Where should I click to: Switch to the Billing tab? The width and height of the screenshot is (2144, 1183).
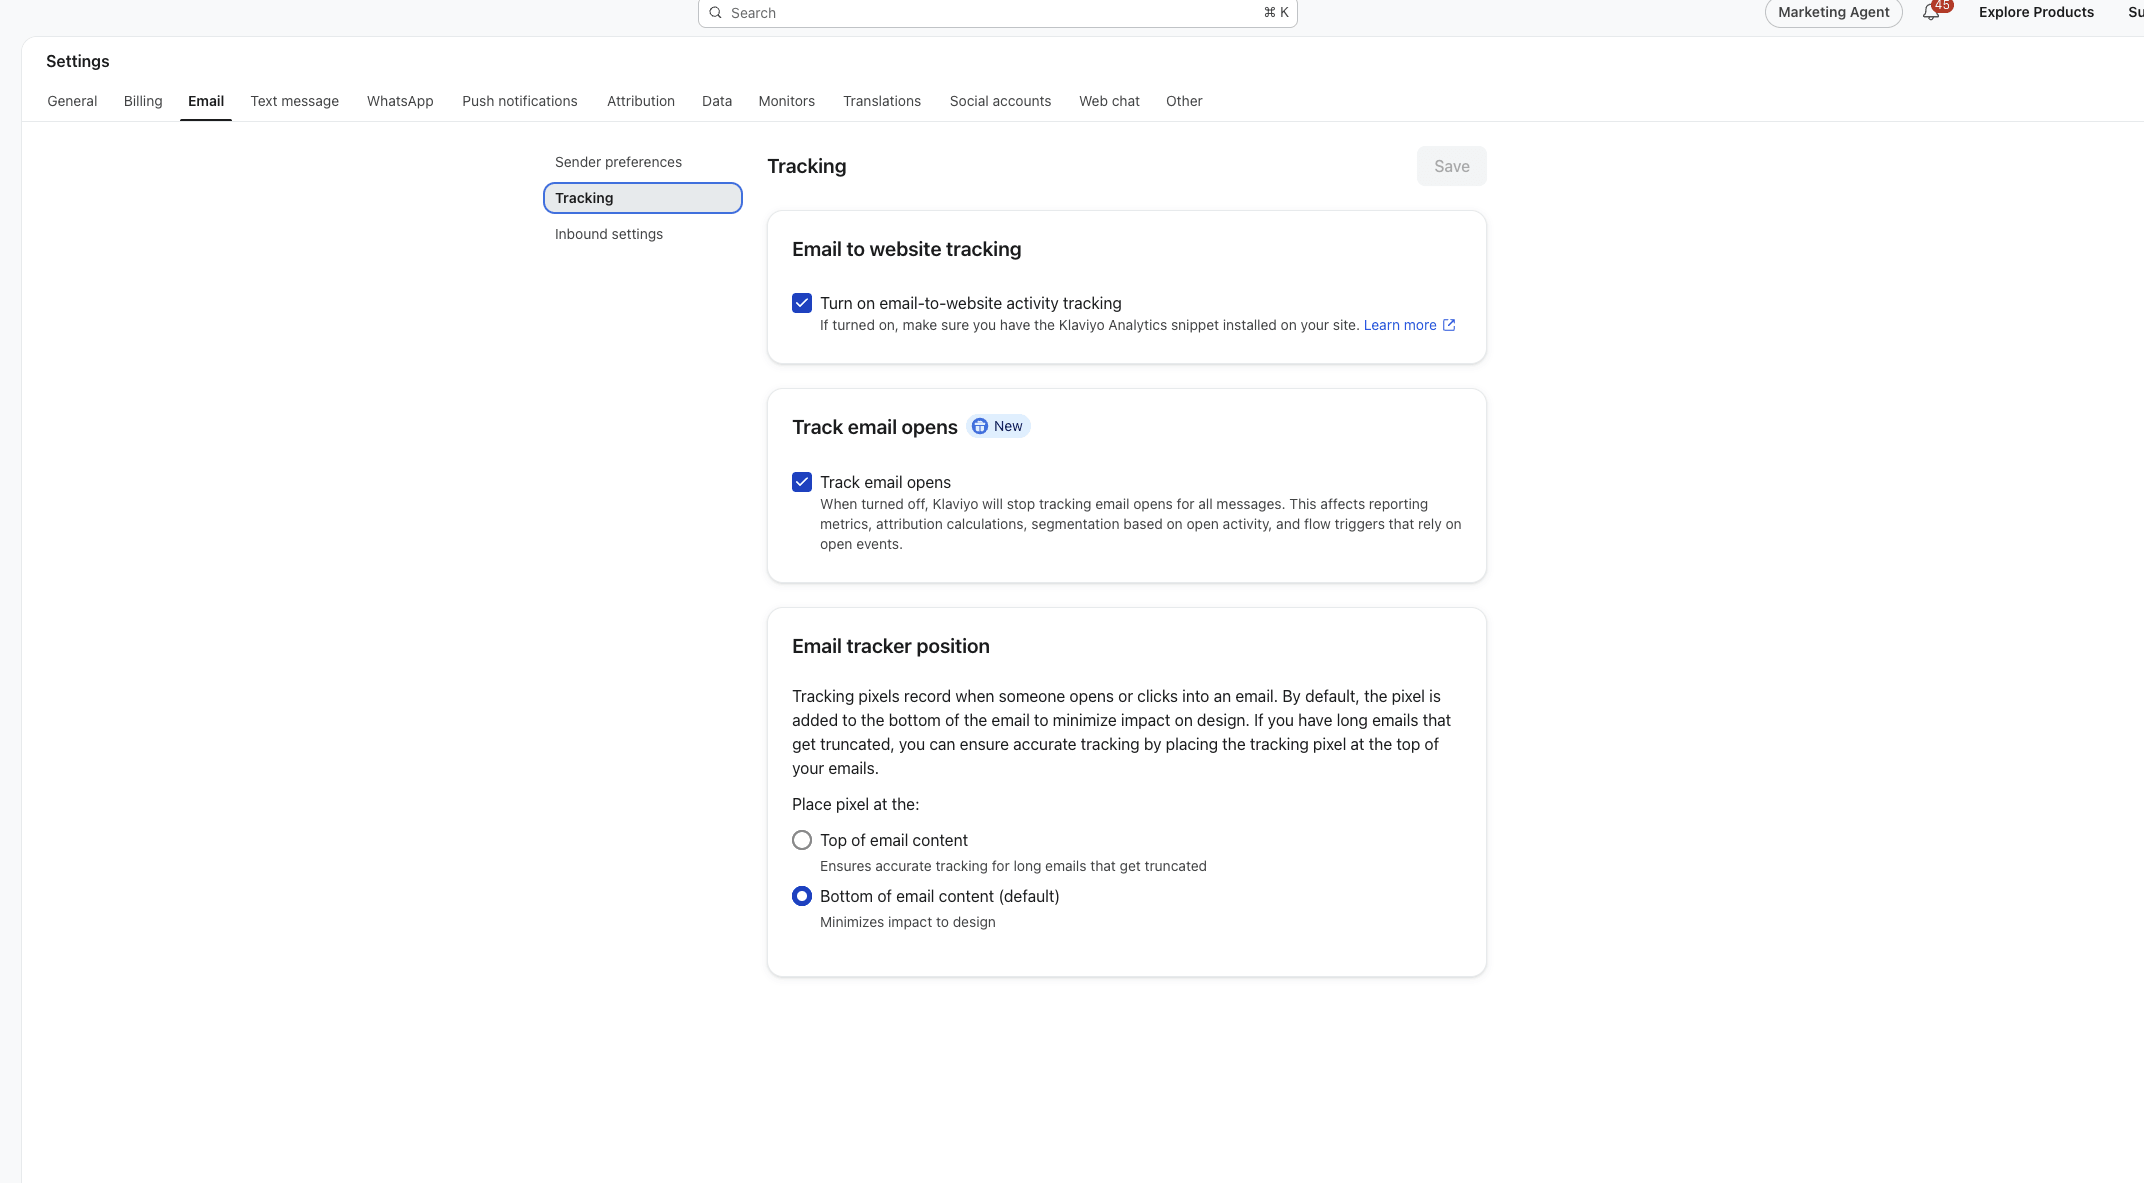[x=143, y=101]
